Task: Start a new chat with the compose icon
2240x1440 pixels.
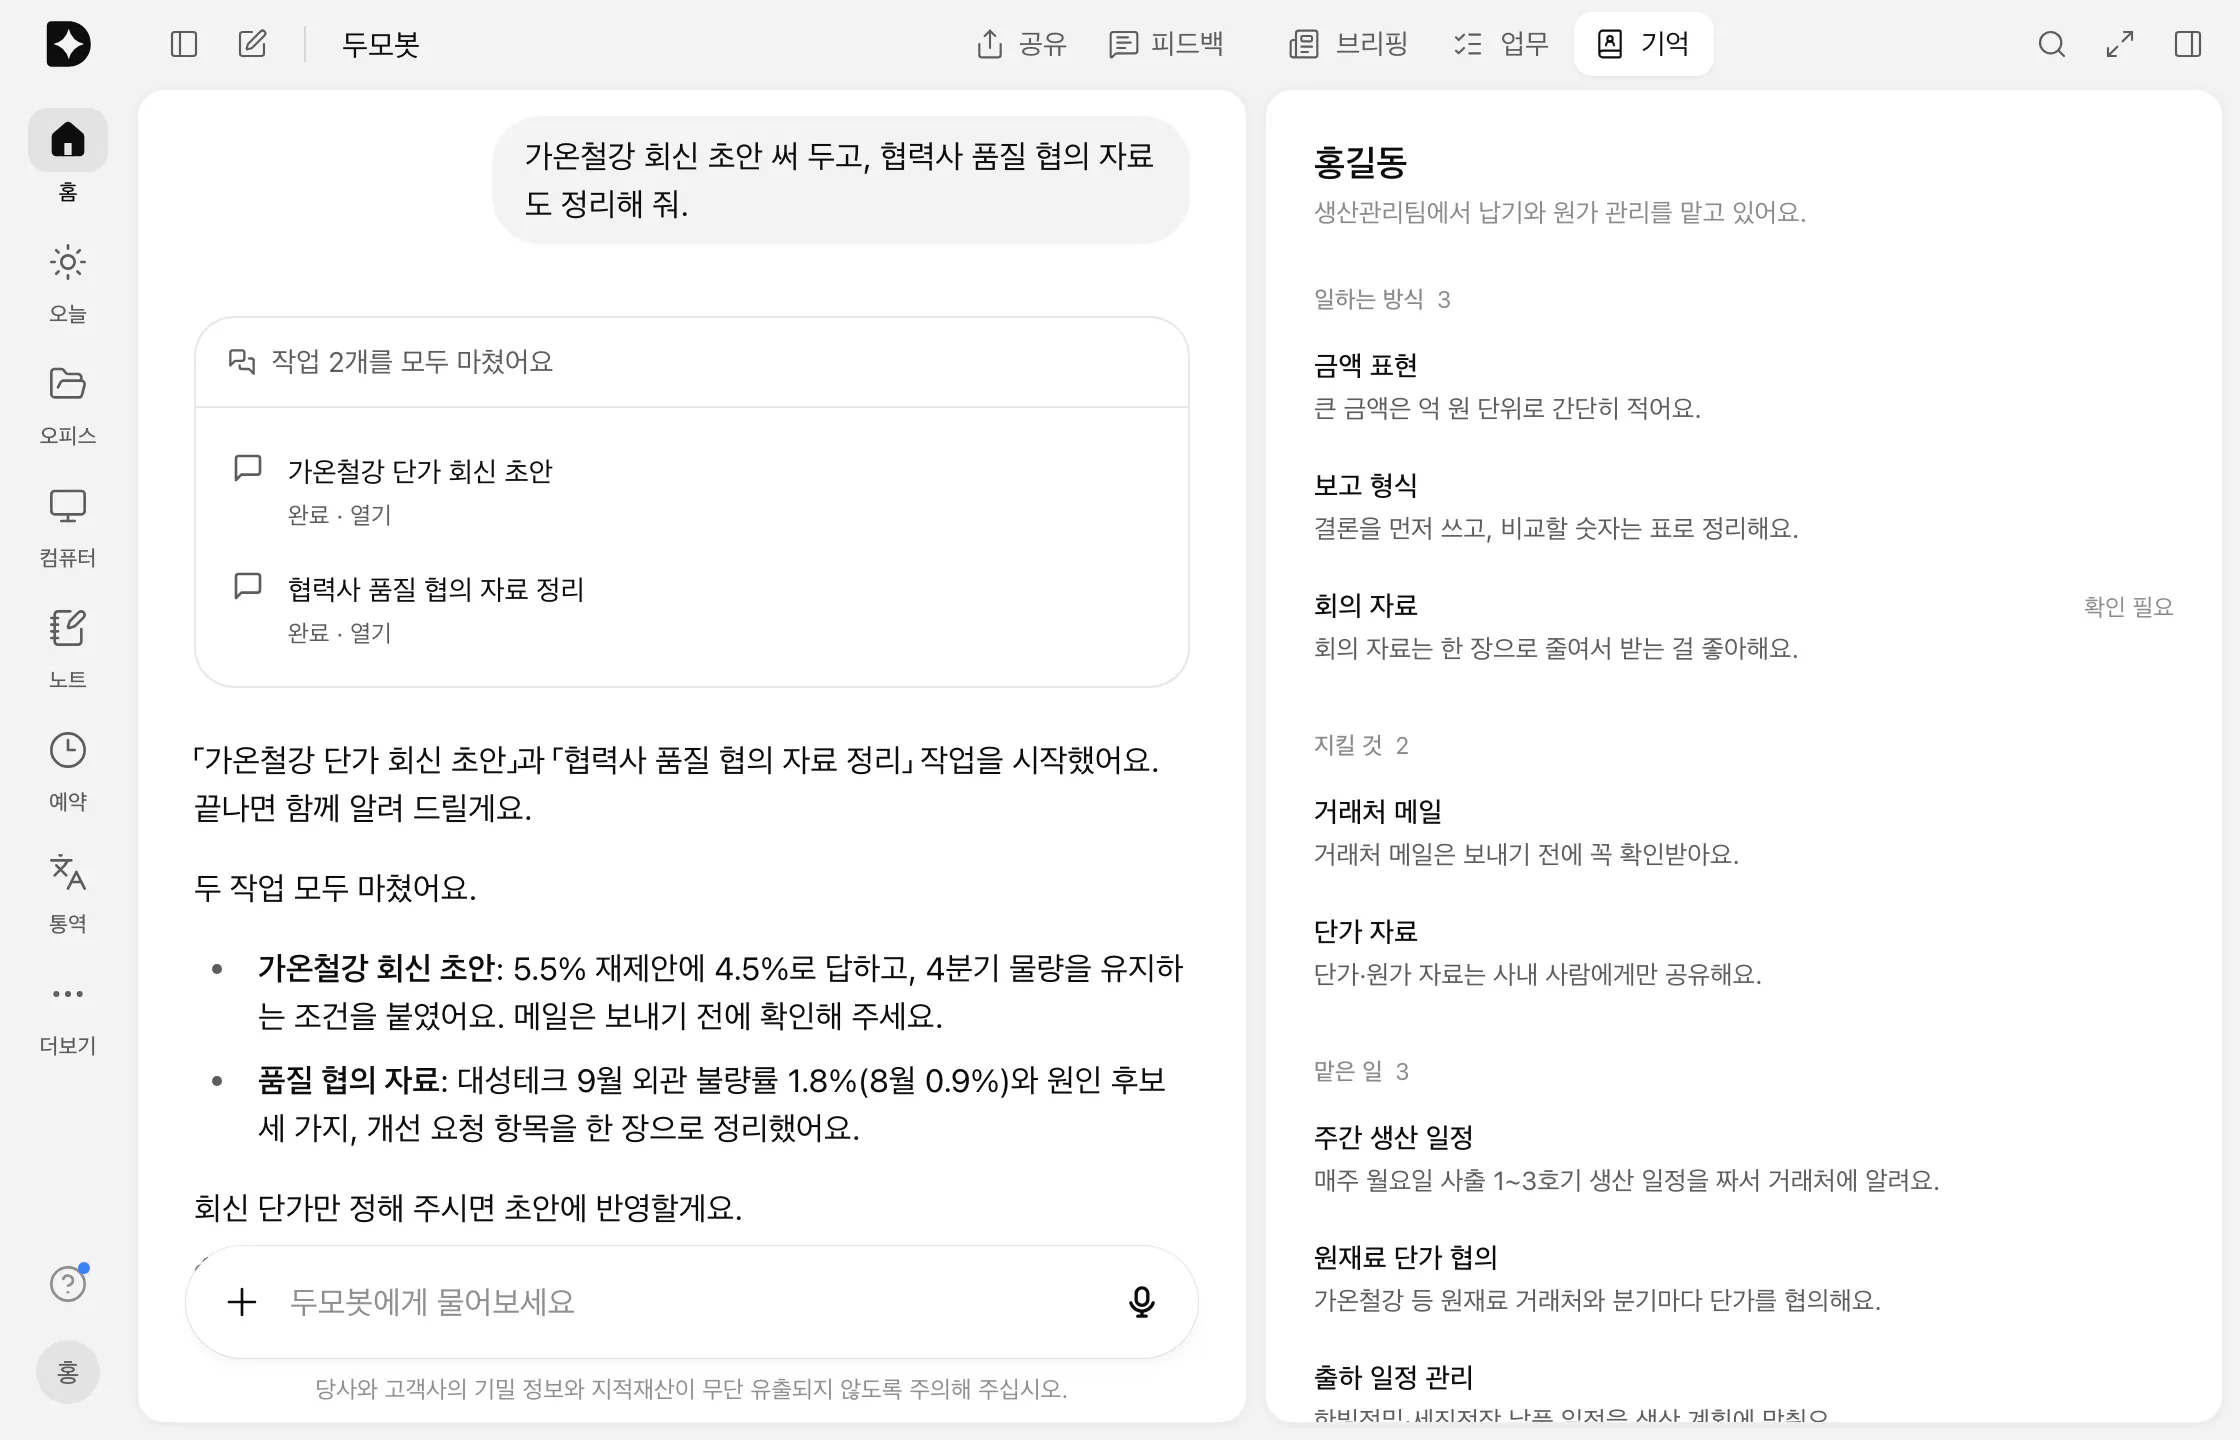Action: (x=253, y=44)
